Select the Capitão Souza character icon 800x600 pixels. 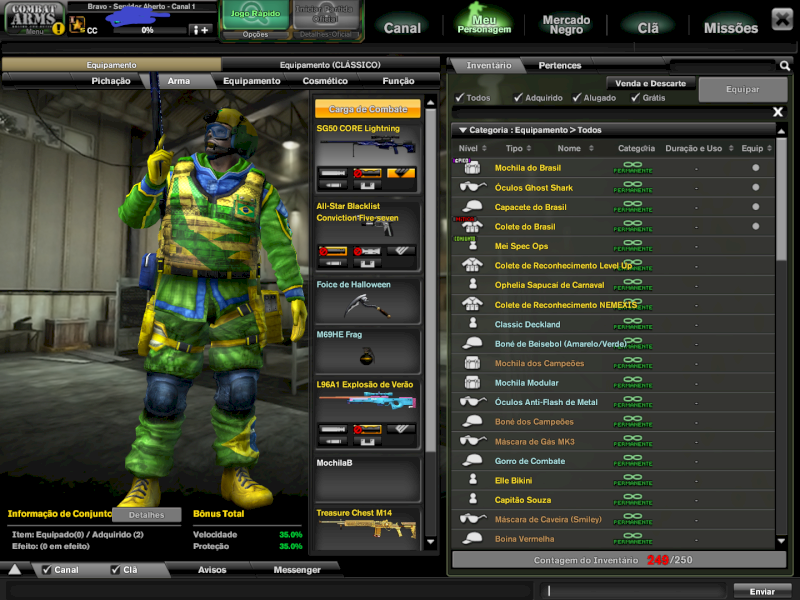[x=473, y=499]
